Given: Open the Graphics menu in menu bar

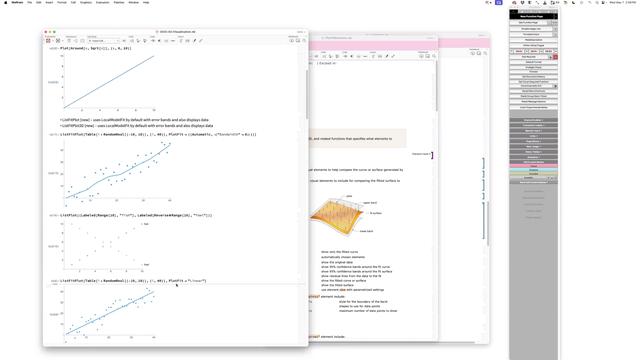Looking at the screenshot, I should pos(86,2).
